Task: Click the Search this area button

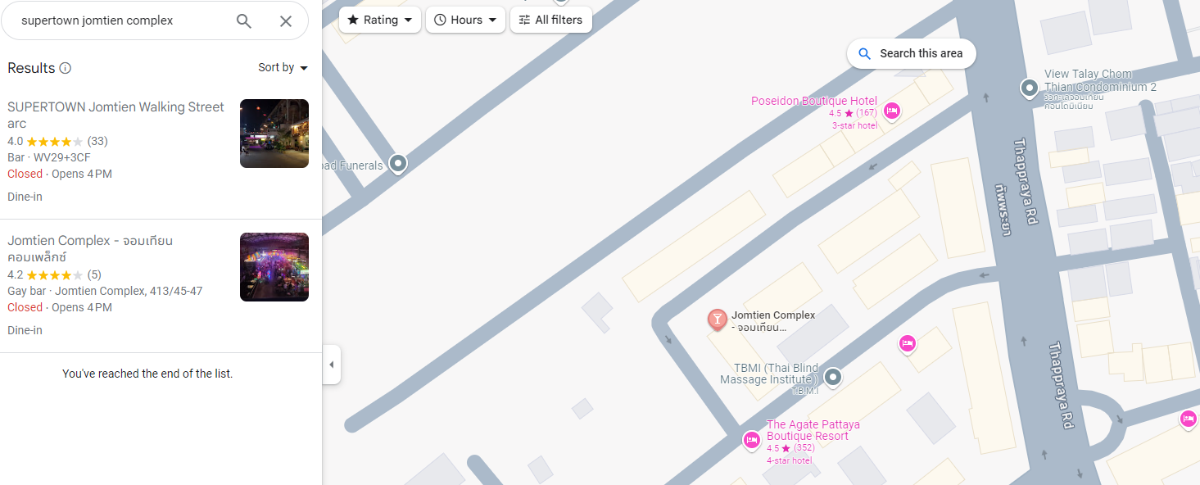Action: click(x=911, y=54)
